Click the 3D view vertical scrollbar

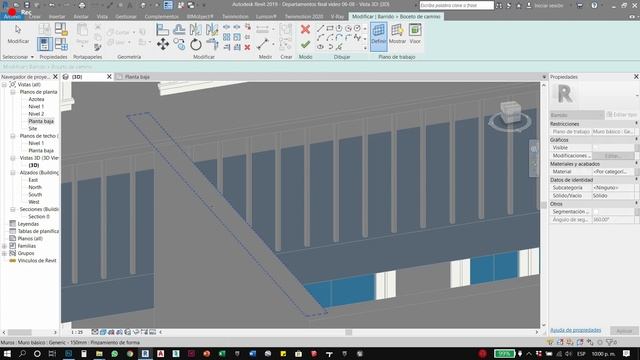543,204
